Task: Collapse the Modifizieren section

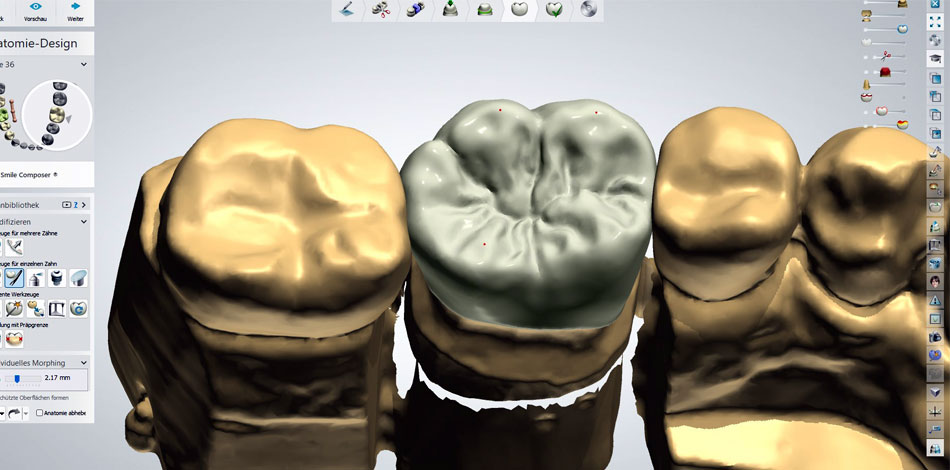Action: (84, 221)
